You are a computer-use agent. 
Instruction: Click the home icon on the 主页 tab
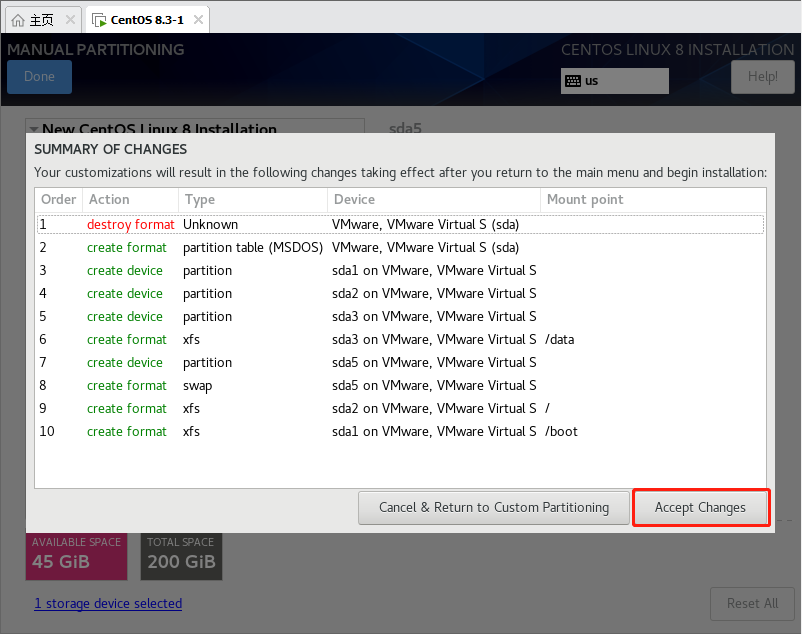coord(18,20)
